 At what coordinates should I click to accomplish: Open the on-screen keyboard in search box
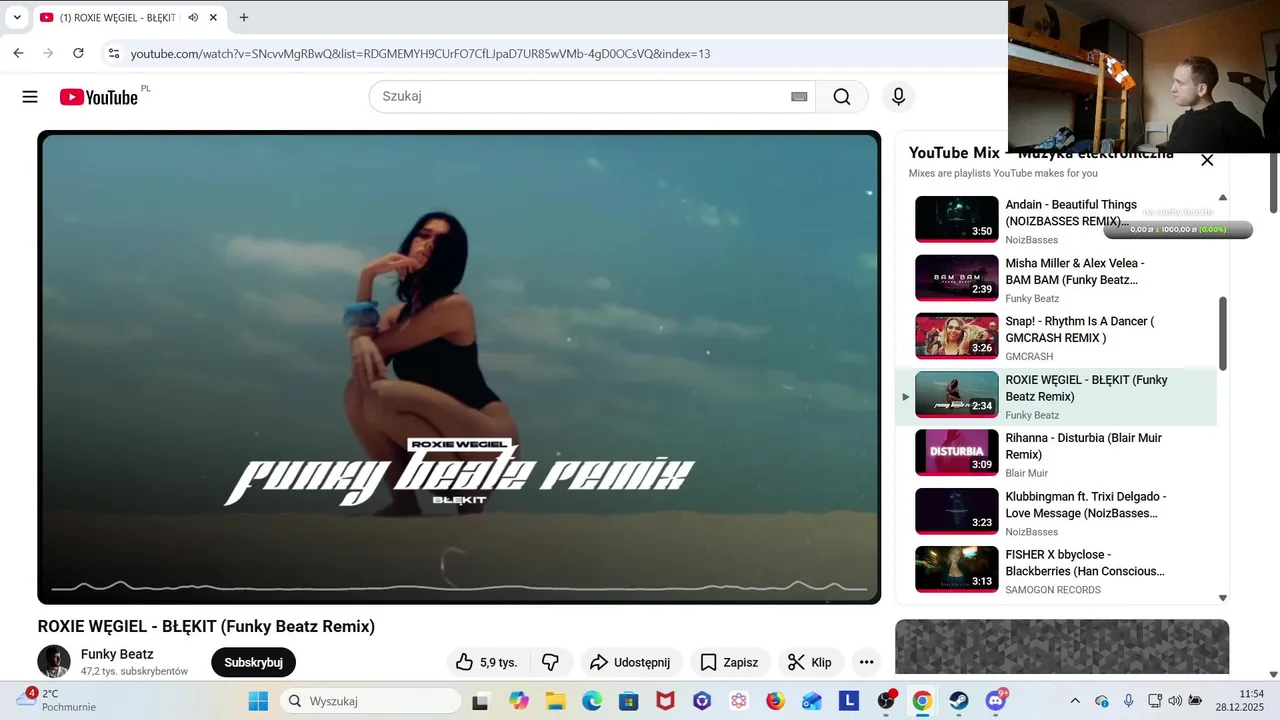(x=799, y=97)
